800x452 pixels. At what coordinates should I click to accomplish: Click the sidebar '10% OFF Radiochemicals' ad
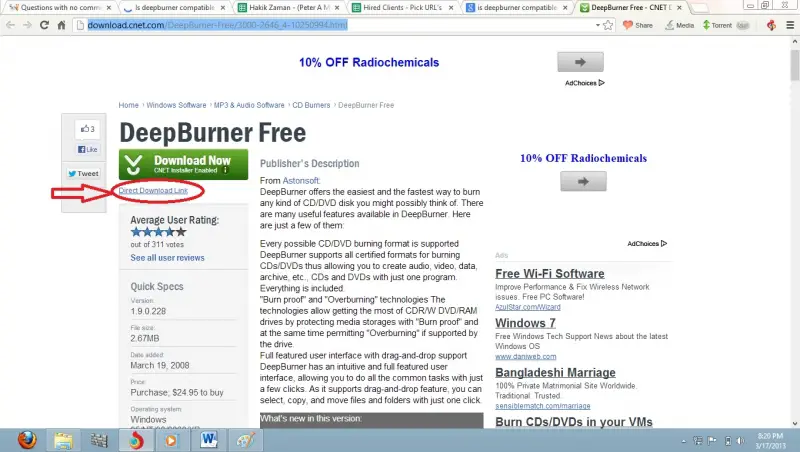point(583,158)
